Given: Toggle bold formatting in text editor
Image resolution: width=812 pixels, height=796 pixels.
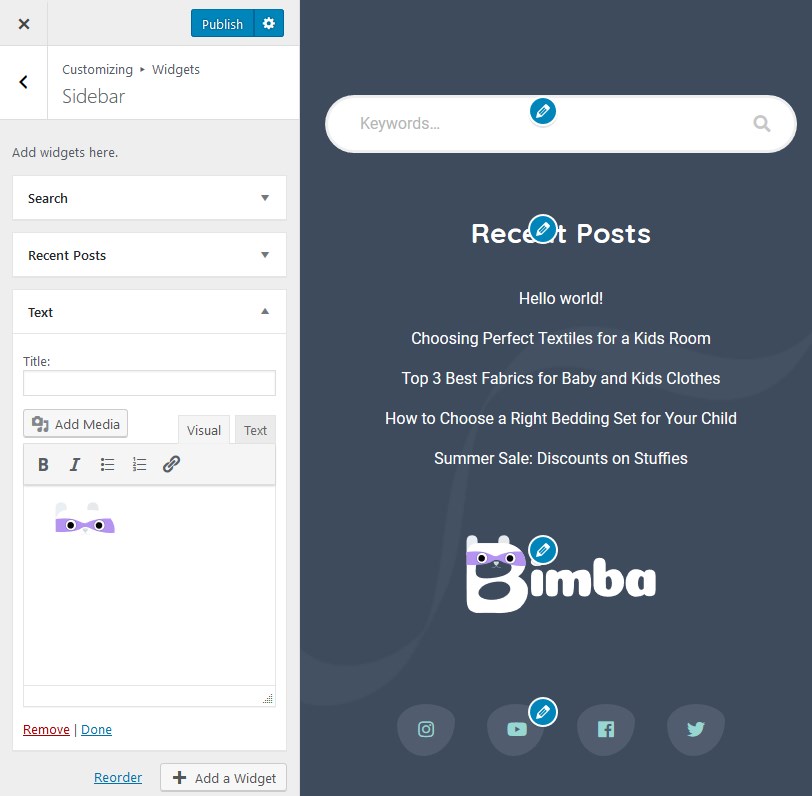Looking at the screenshot, I should pyautogui.click(x=44, y=464).
